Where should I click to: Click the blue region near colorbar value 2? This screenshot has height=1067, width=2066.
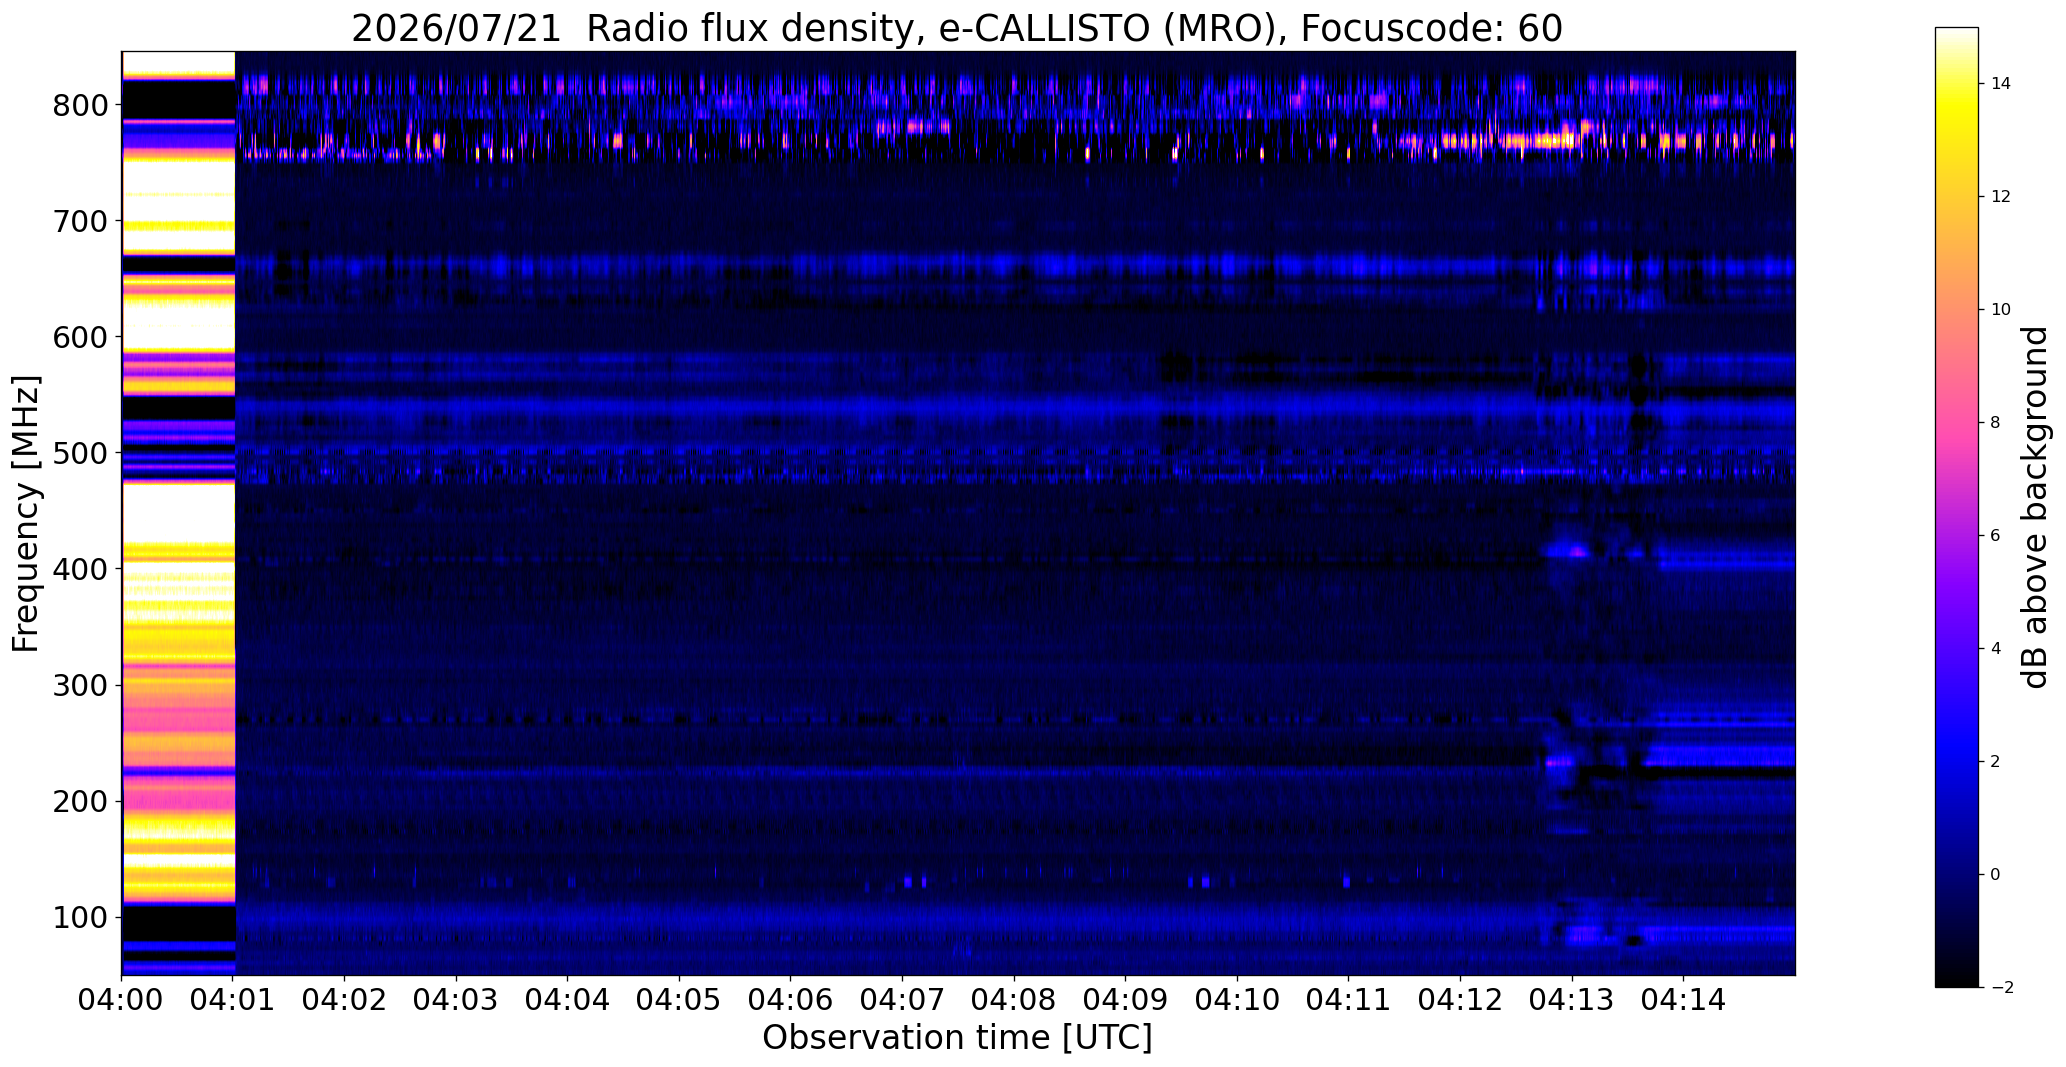coord(1956,761)
